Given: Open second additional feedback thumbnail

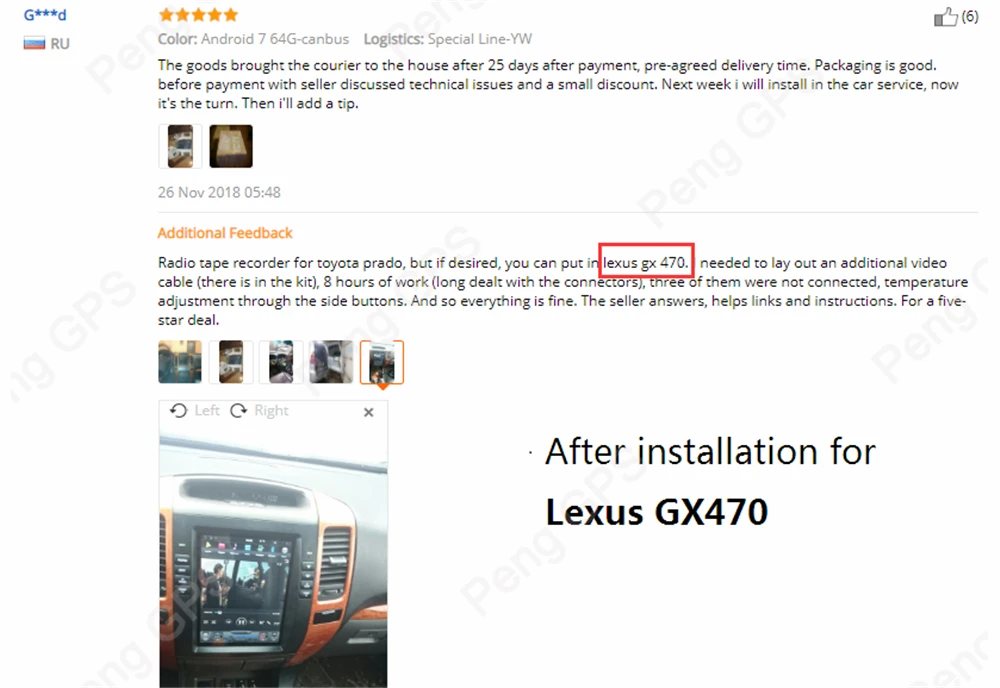Looking at the screenshot, I should pos(231,362).
